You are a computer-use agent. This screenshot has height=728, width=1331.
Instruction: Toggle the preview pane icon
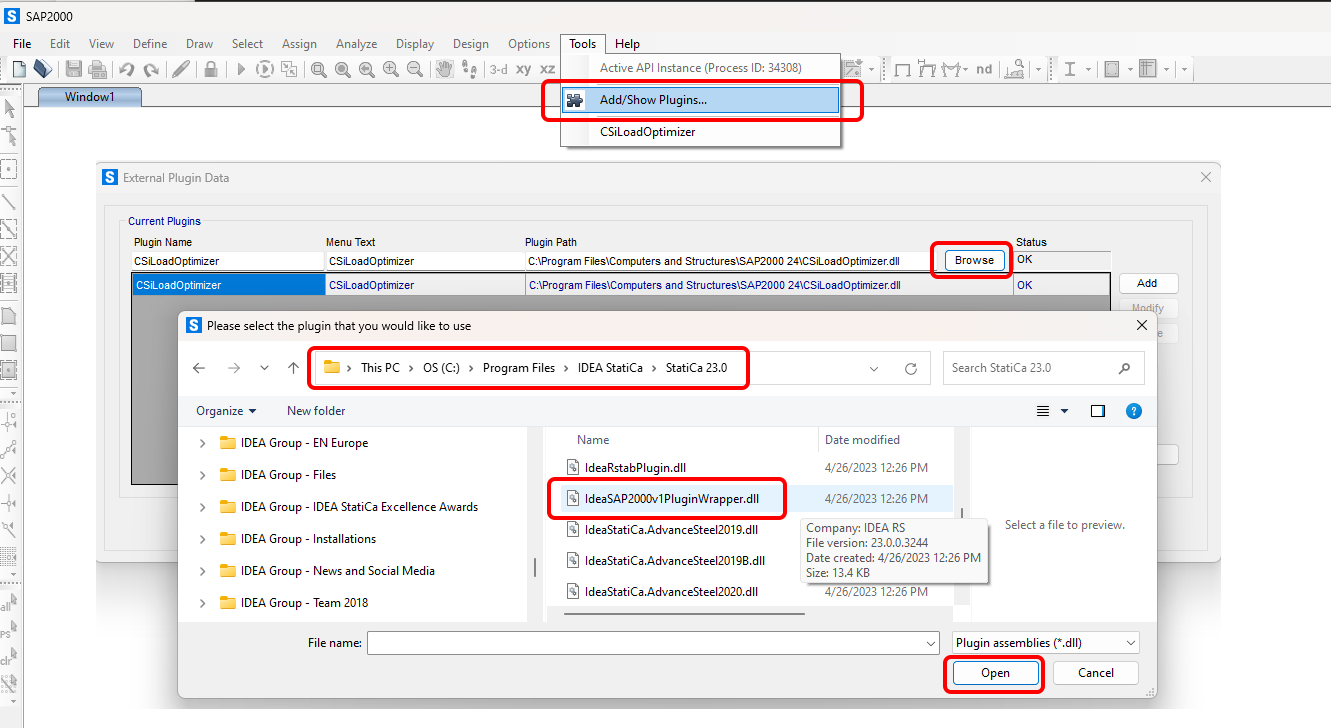point(1098,411)
